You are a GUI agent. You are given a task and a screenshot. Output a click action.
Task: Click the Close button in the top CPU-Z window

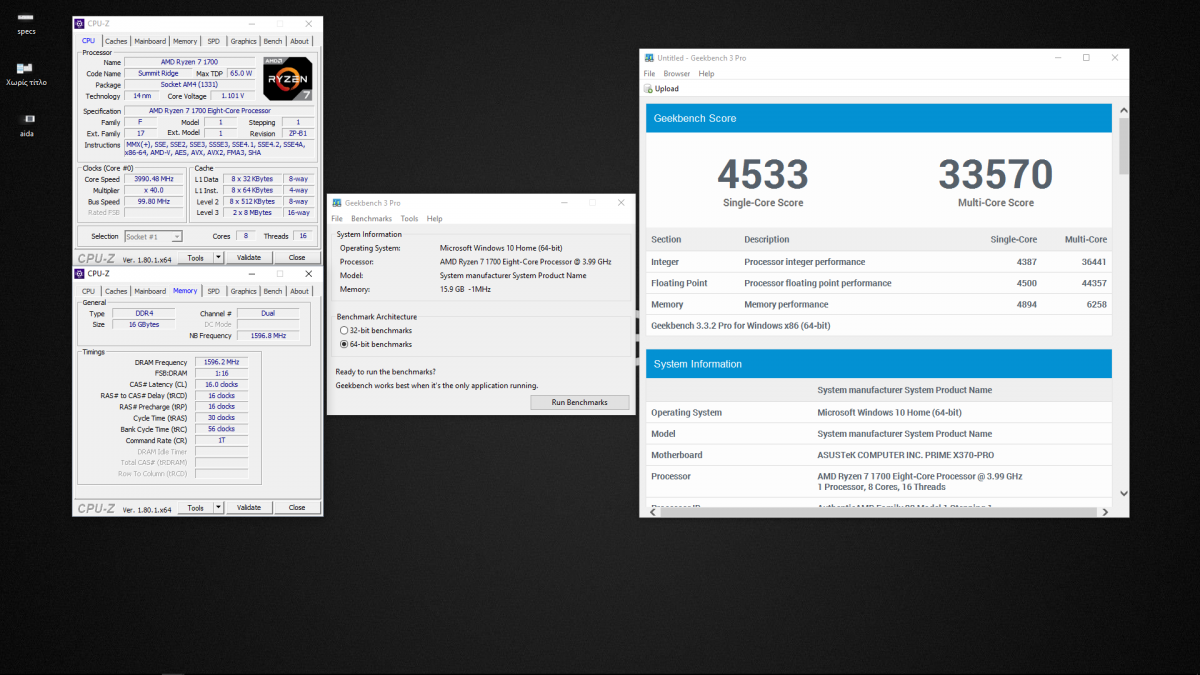click(297, 257)
